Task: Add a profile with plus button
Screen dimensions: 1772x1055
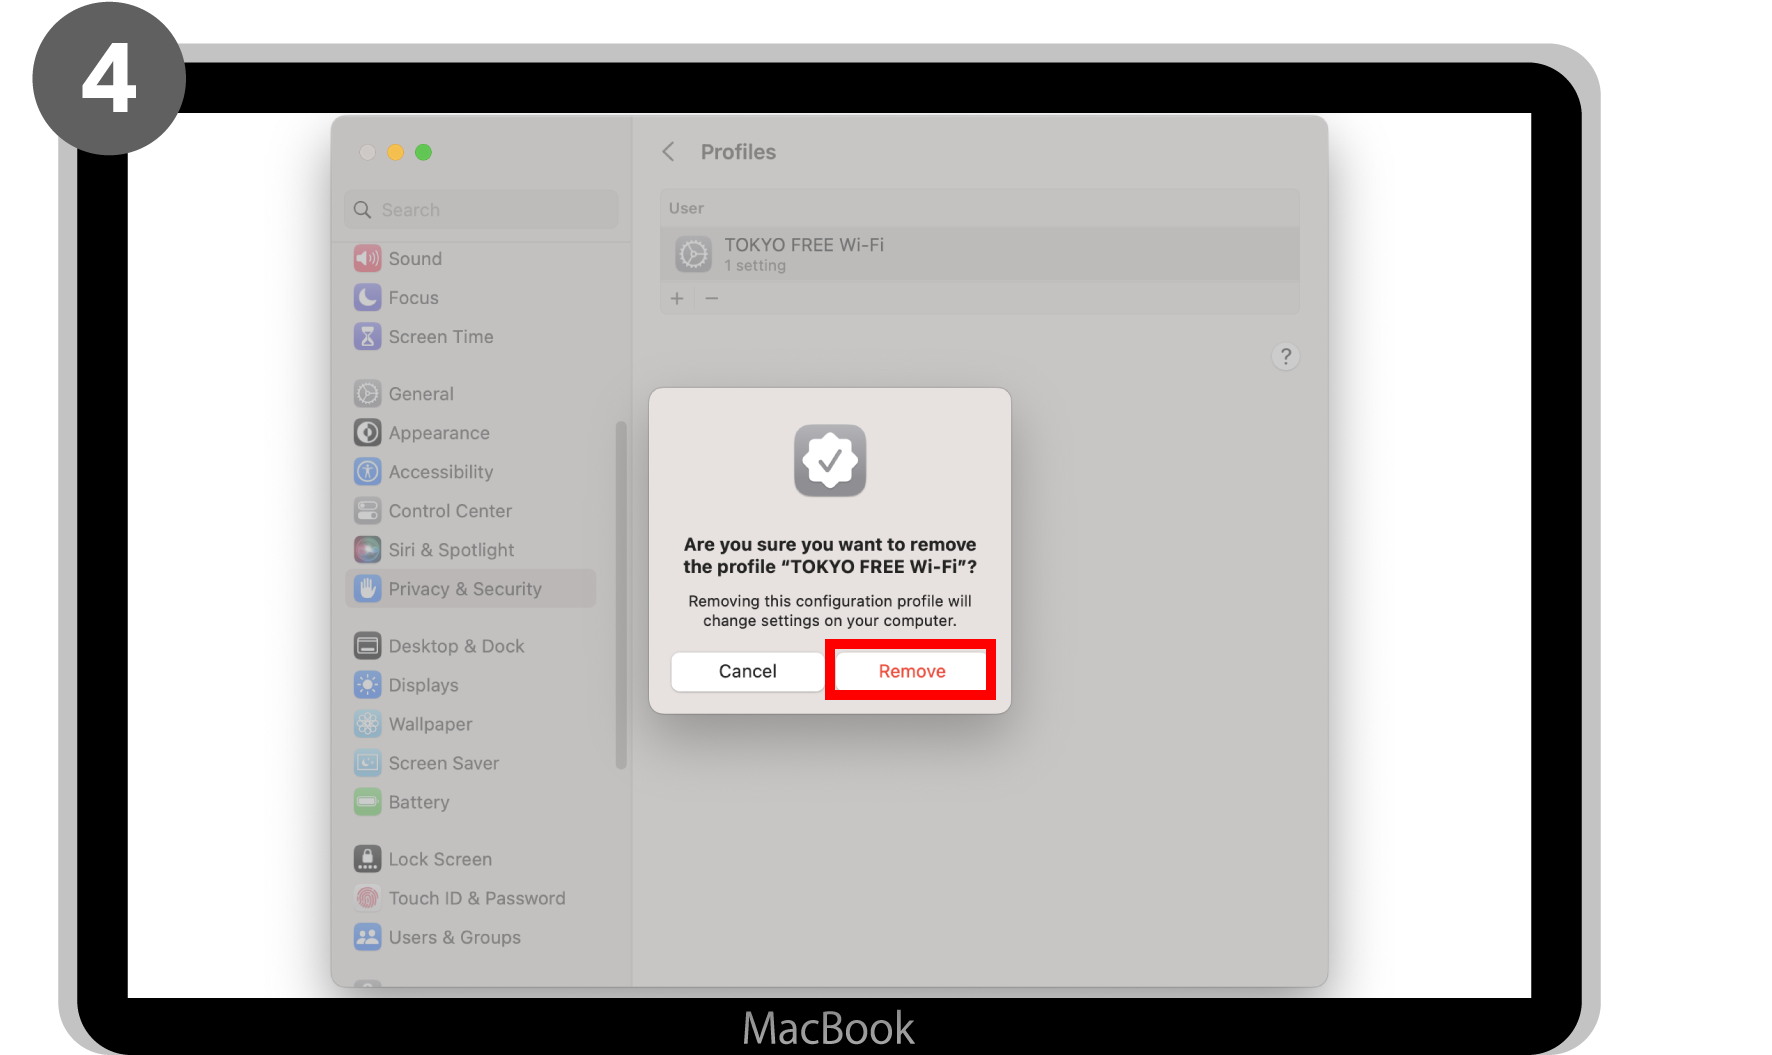Action: (677, 299)
